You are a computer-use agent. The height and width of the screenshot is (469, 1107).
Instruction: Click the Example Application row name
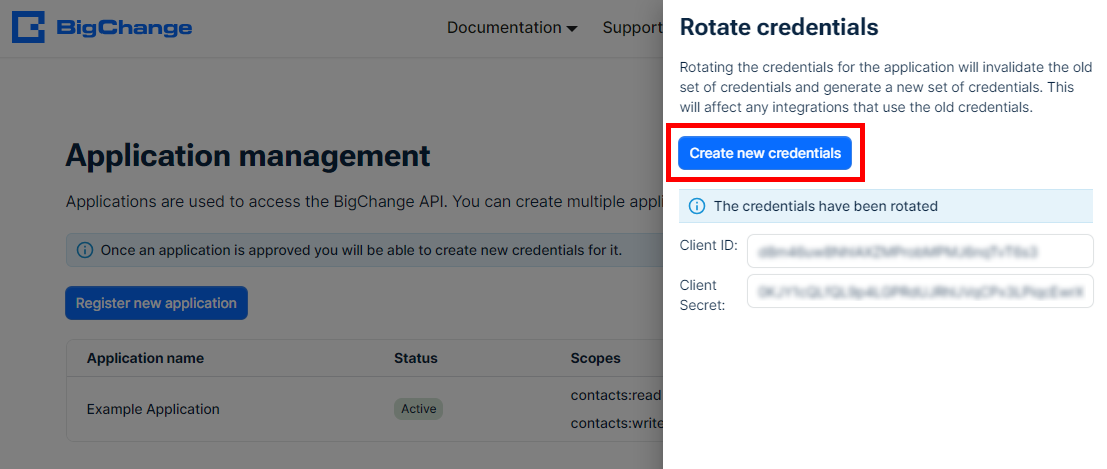[x=153, y=409]
